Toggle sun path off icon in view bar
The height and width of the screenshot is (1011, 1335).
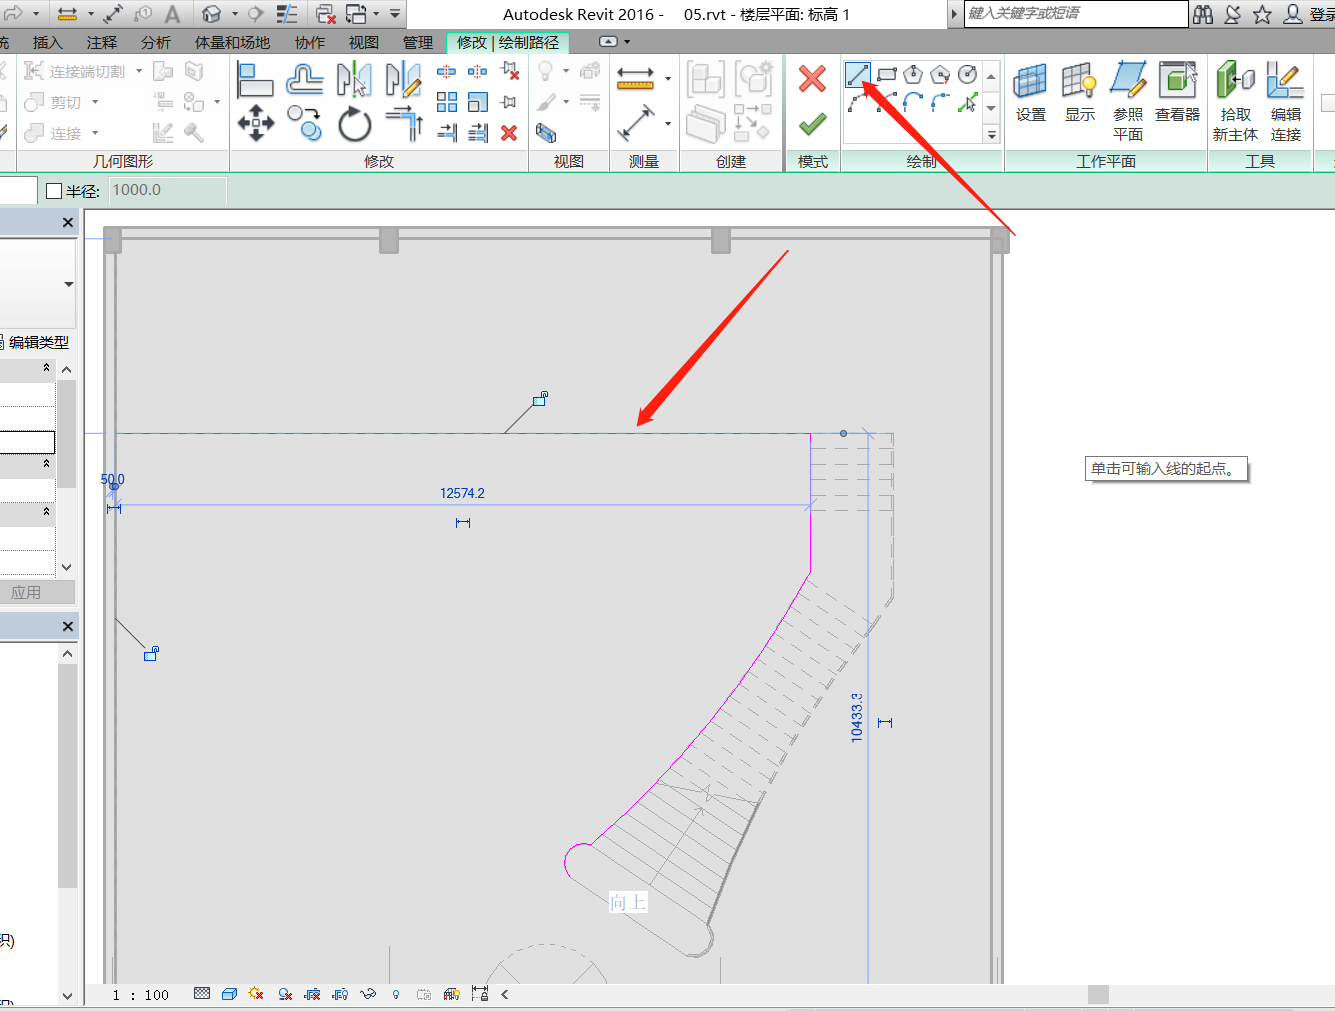(x=256, y=994)
